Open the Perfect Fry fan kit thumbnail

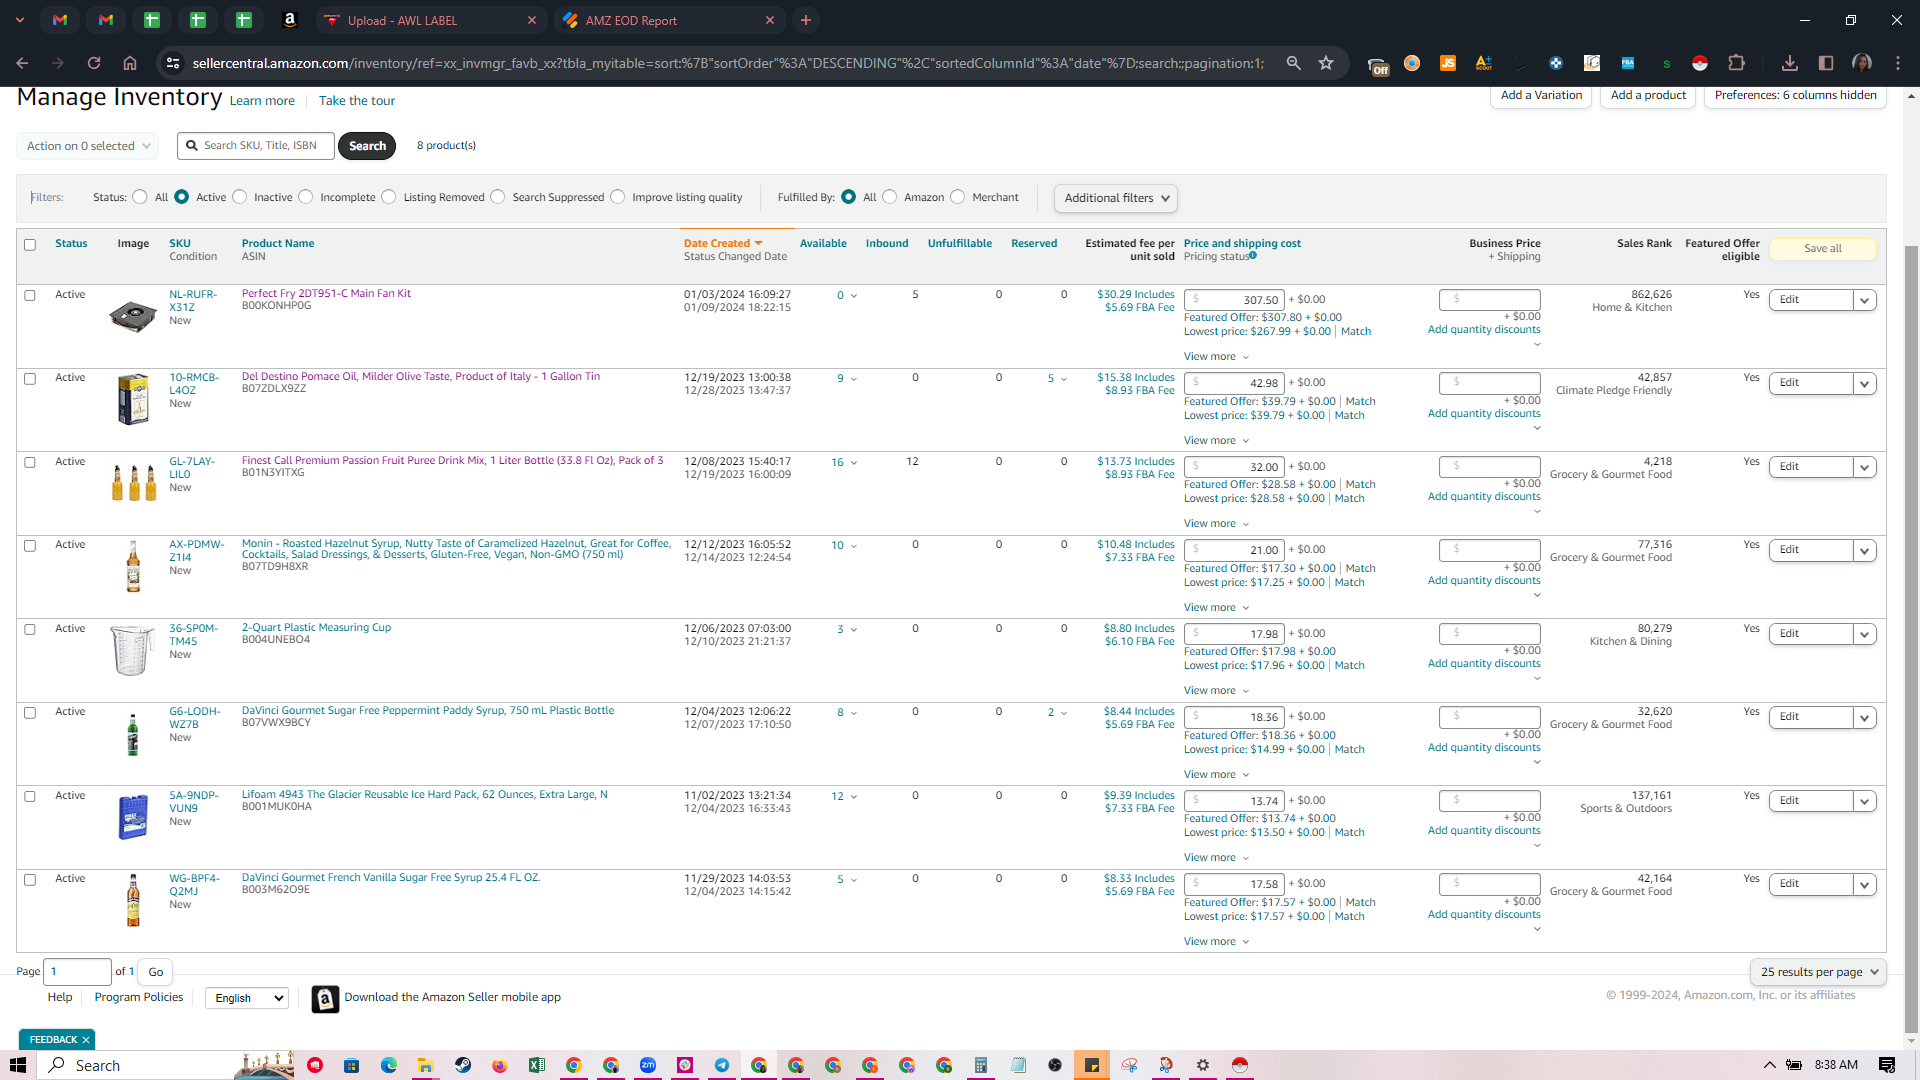point(133,317)
